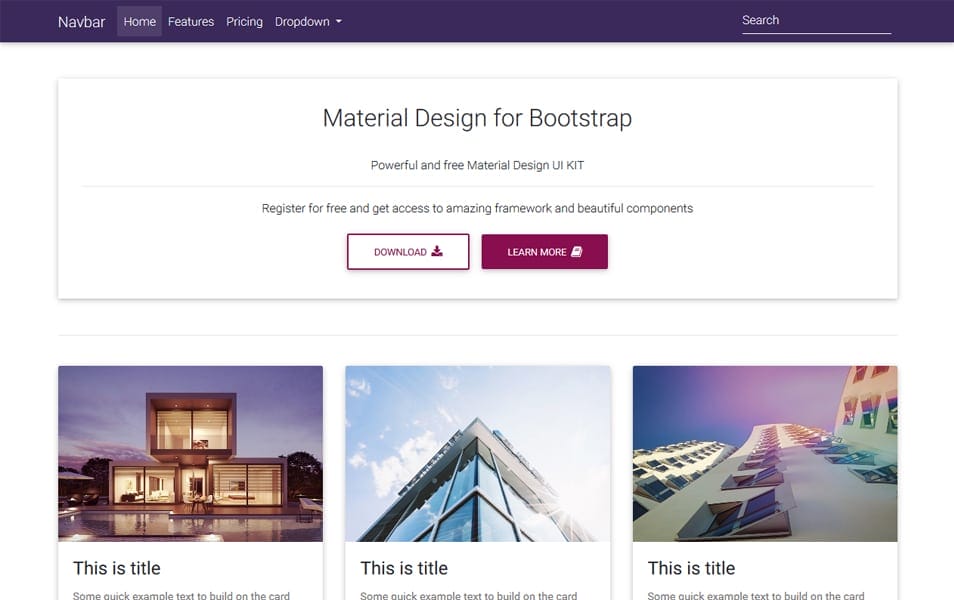Open the modern house photo
954x600 pixels.
tap(190, 453)
